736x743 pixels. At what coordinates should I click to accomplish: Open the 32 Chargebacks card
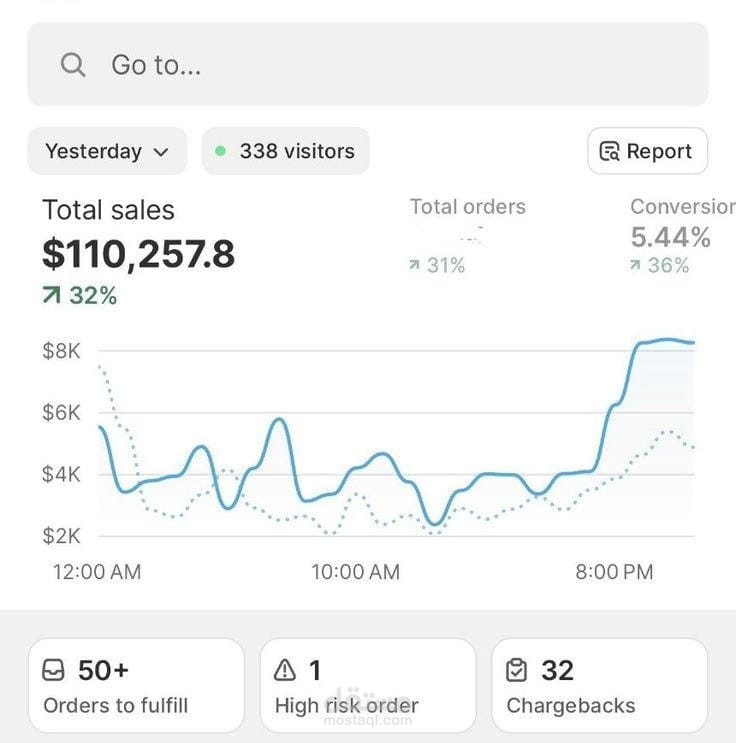pos(599,686)
